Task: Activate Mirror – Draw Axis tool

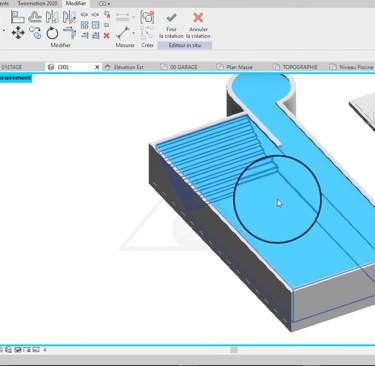Action: (x=69, y=17)
